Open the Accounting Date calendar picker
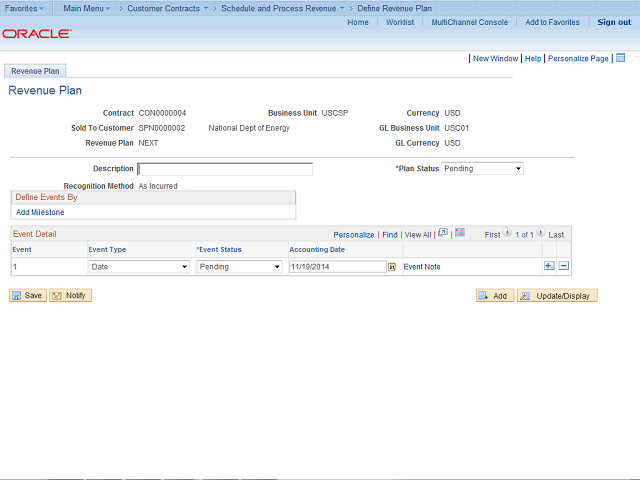640x480 pixels. click(392, 267)
